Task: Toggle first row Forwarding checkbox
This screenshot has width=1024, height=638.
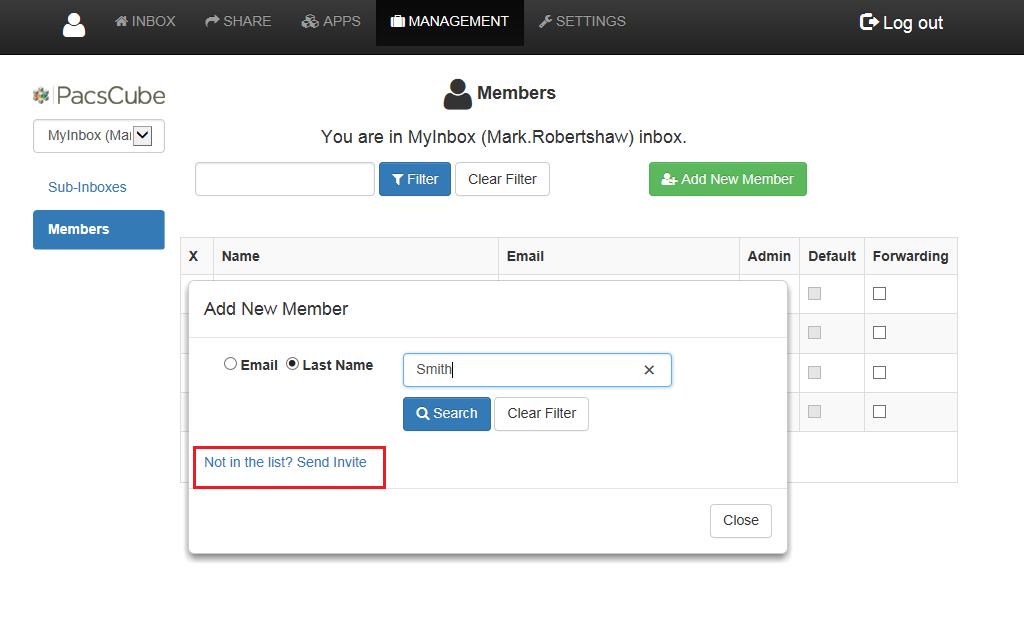Action: pyautogui.click(x=880, y=294)
